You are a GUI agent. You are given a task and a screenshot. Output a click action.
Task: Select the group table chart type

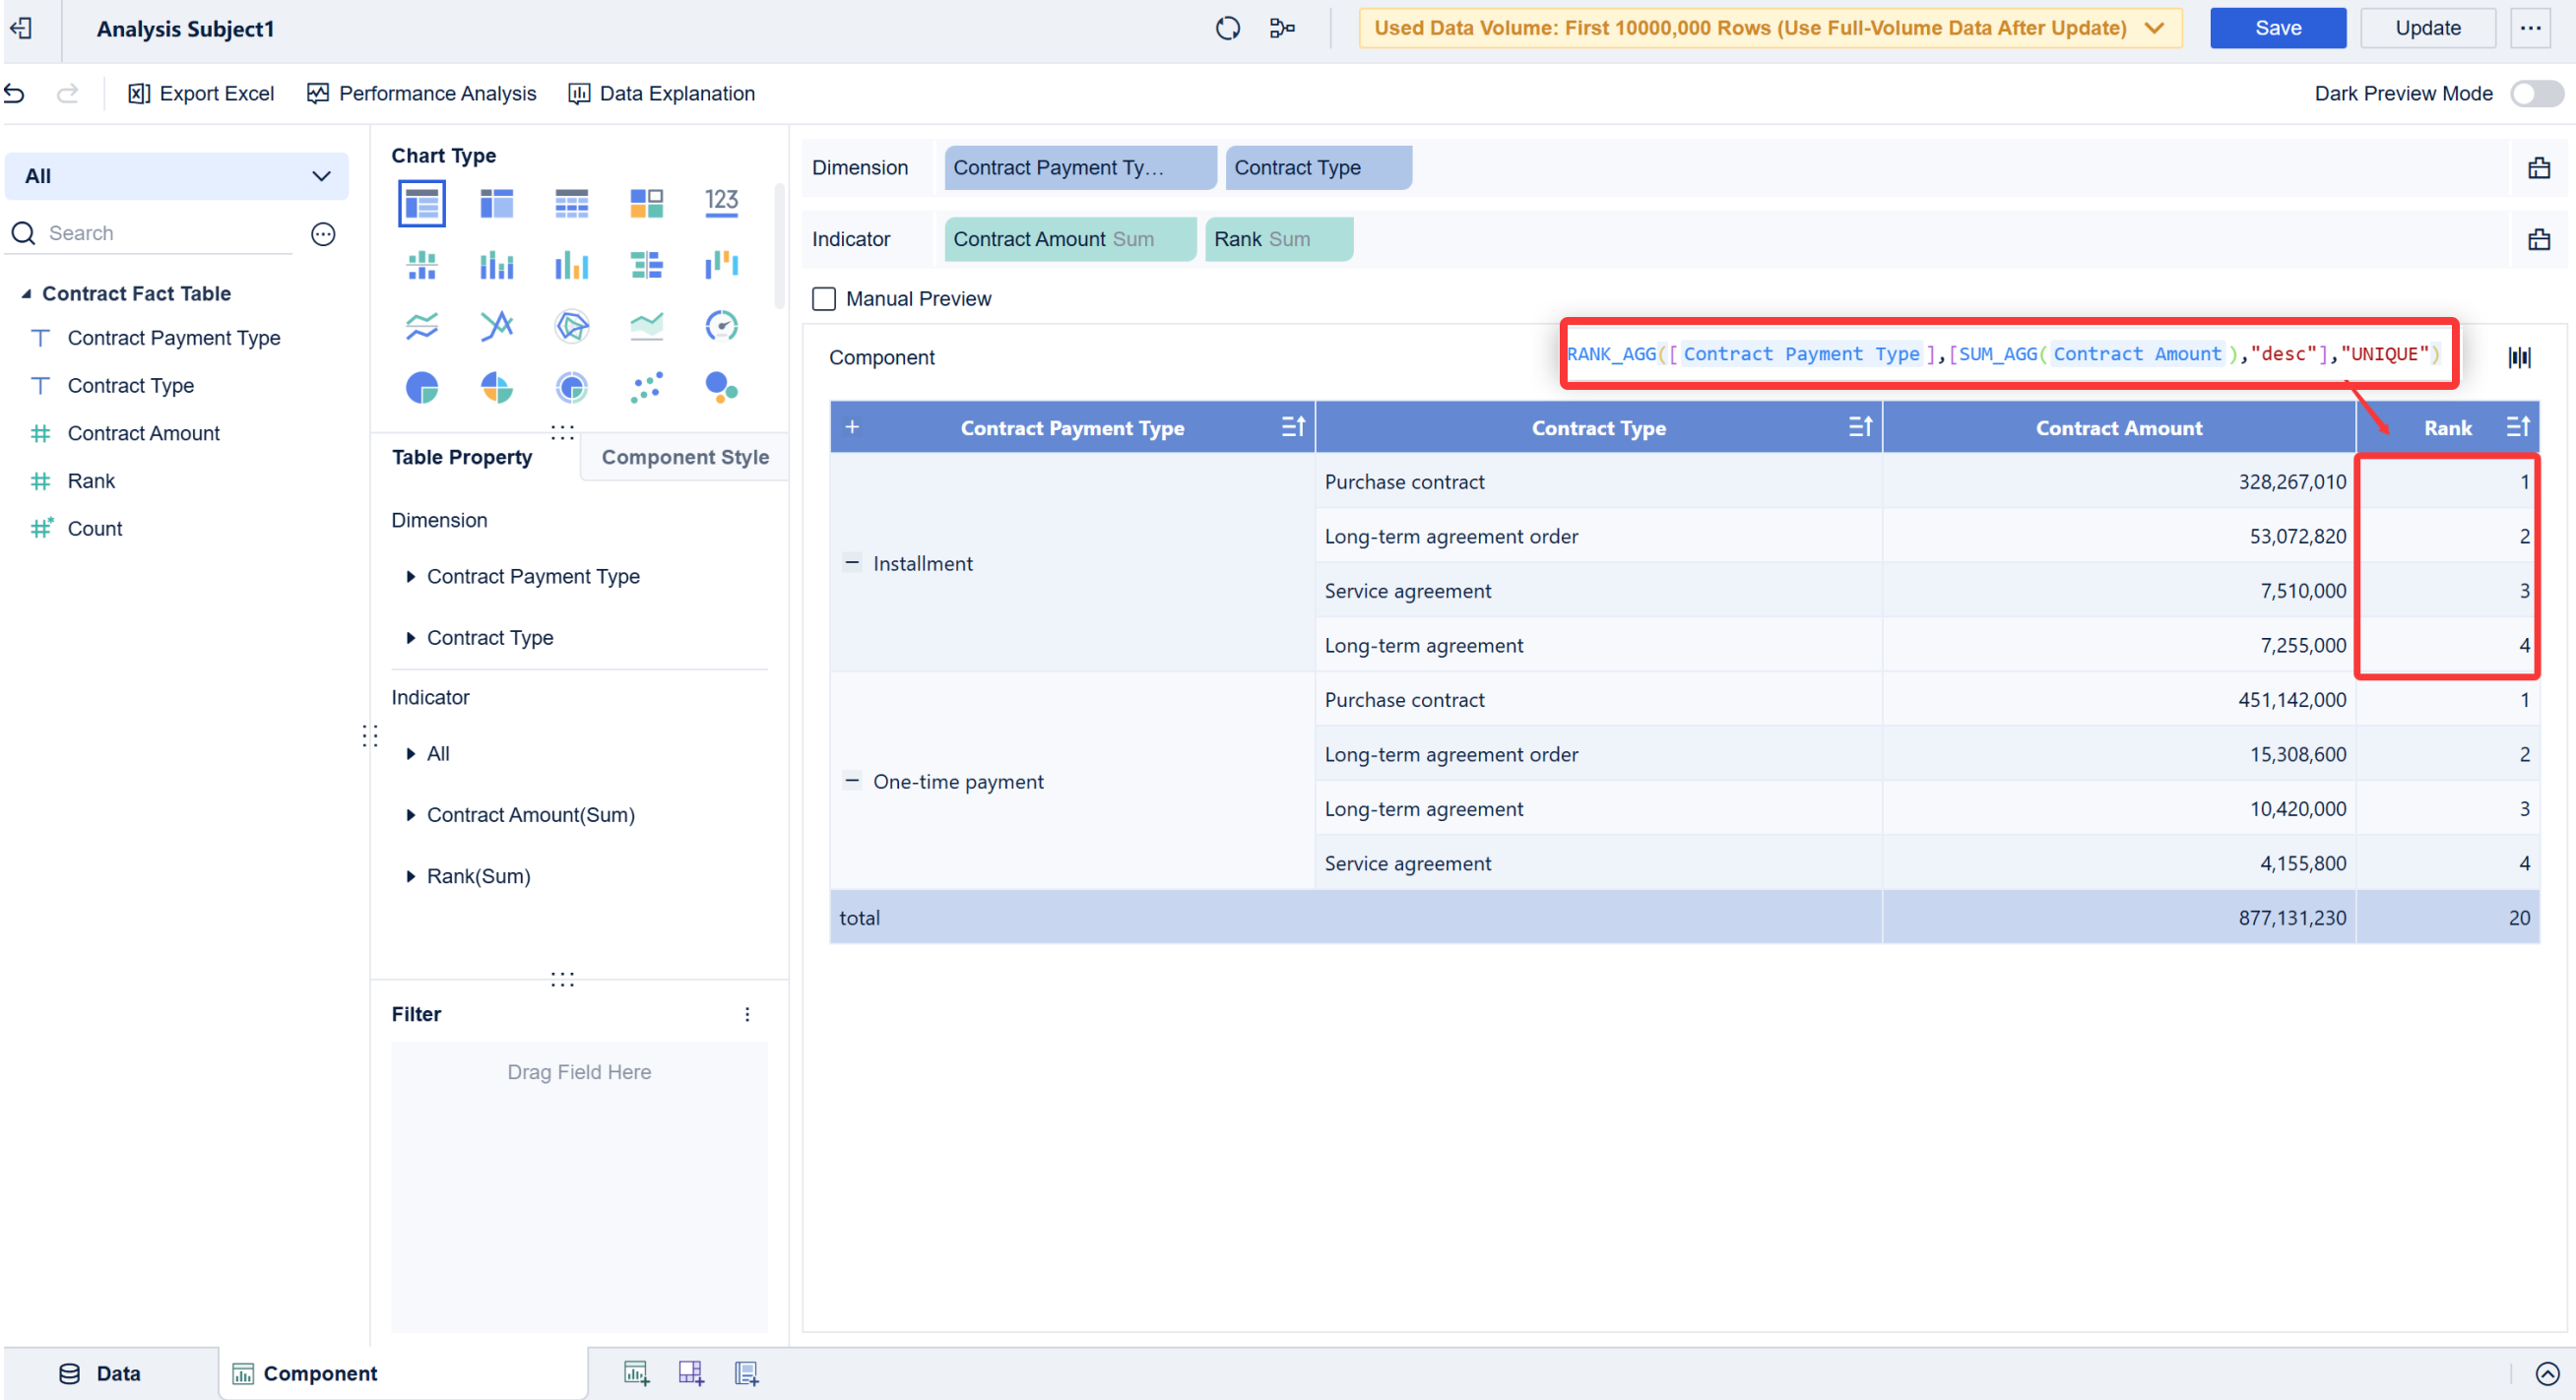[421, 204]
